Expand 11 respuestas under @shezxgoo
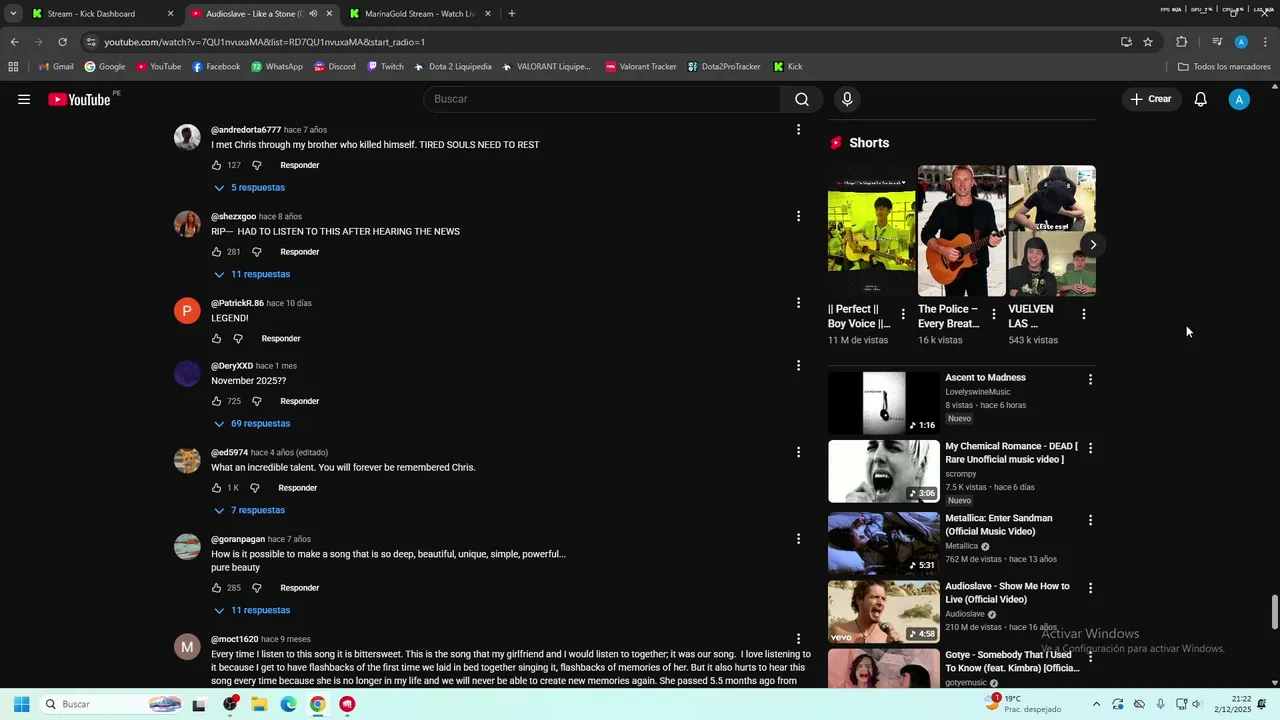The height and width of the screenshot is (720, 1280). click(252, 274)
